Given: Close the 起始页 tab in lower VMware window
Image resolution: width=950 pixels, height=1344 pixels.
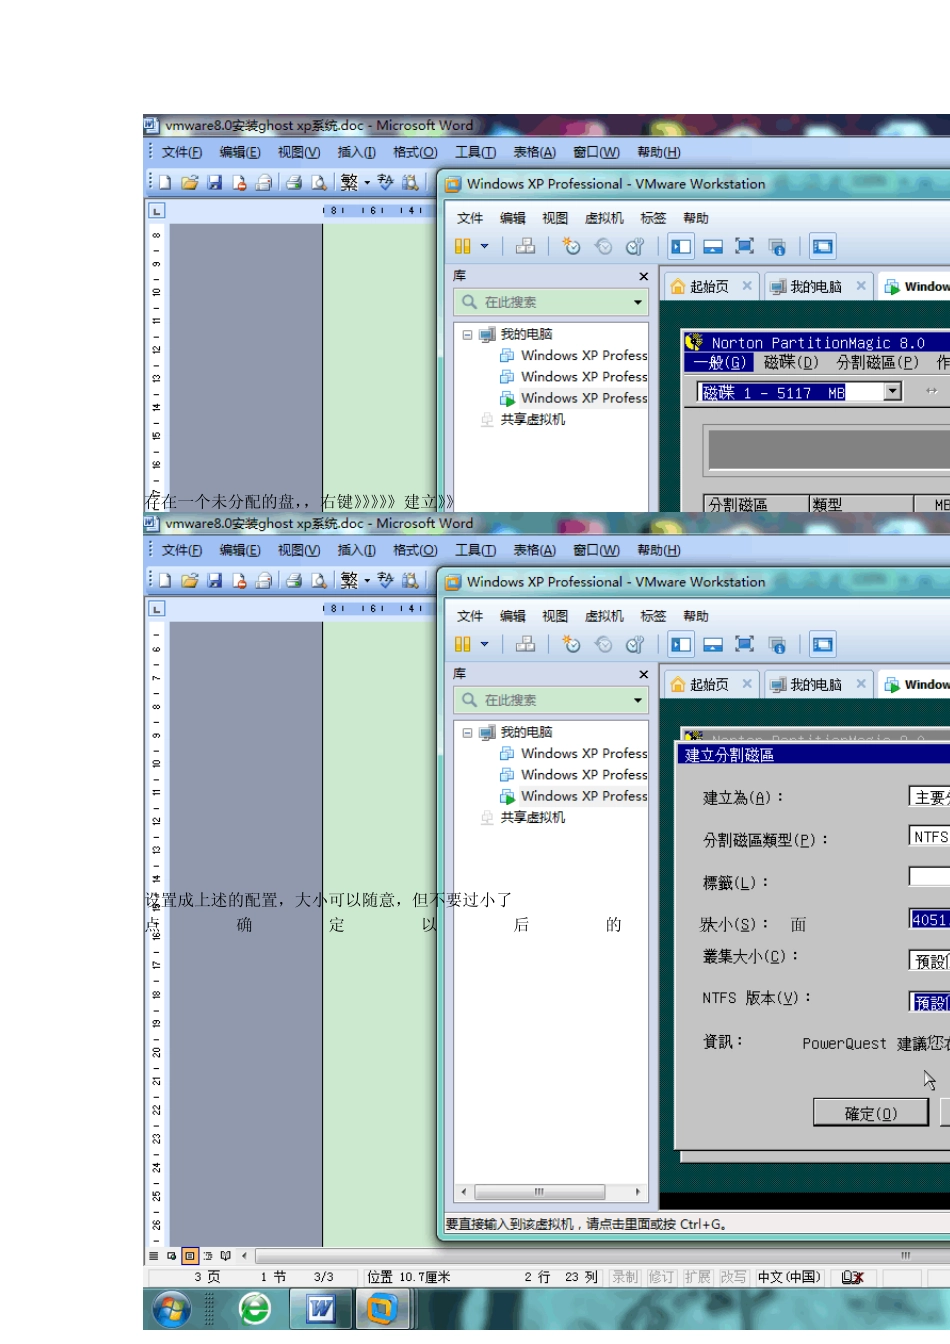Looking at the screenshot, I should click(x=747, y=684).
